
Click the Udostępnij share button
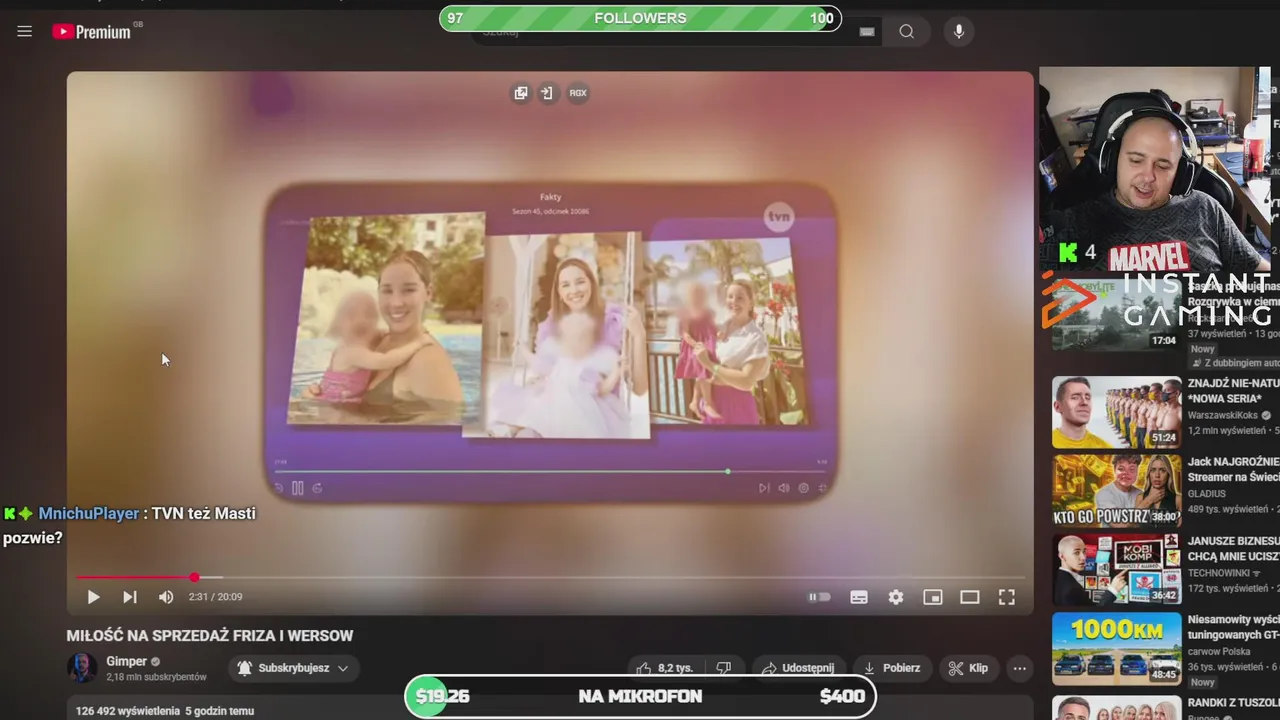click(x=798, y=668)
